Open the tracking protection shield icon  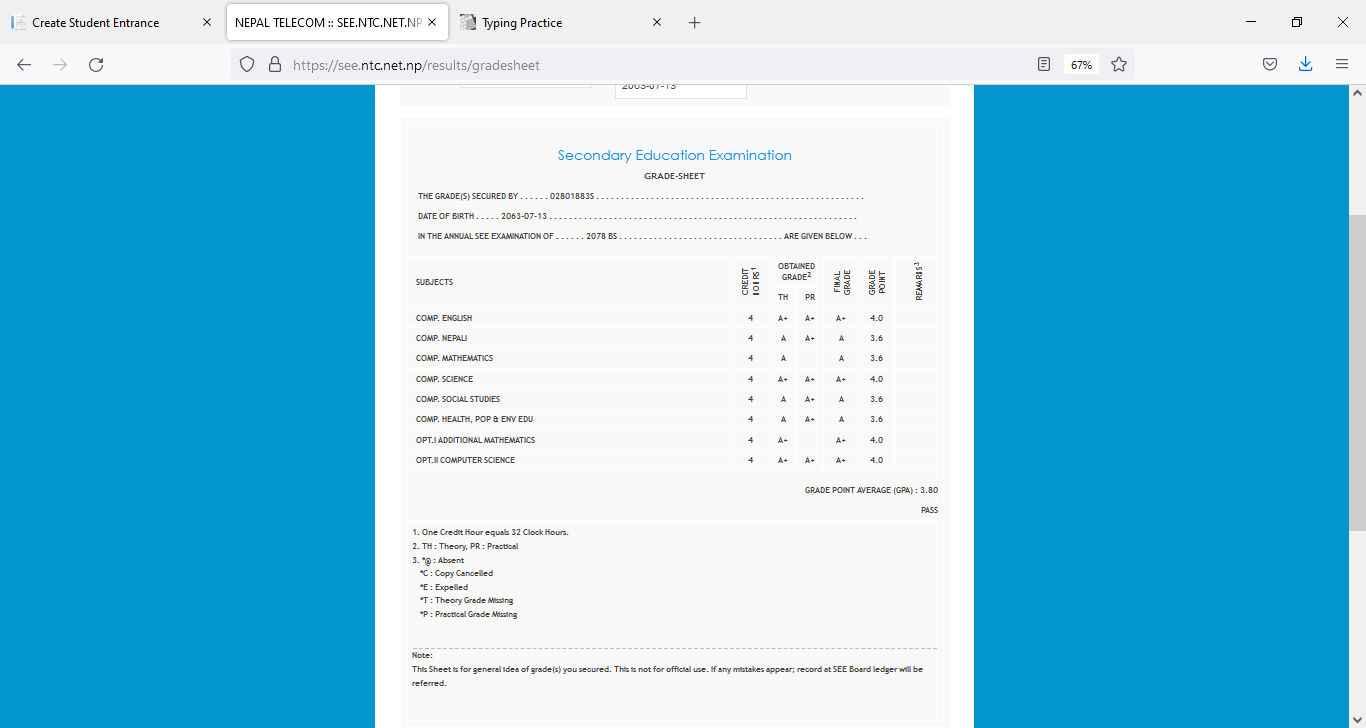tap(248, 64)
